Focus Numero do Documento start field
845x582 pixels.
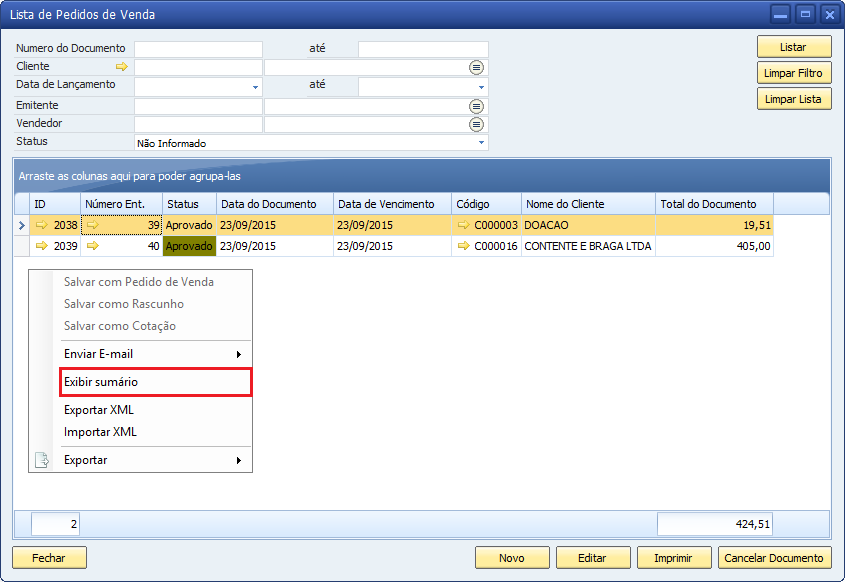click(198, 49)
